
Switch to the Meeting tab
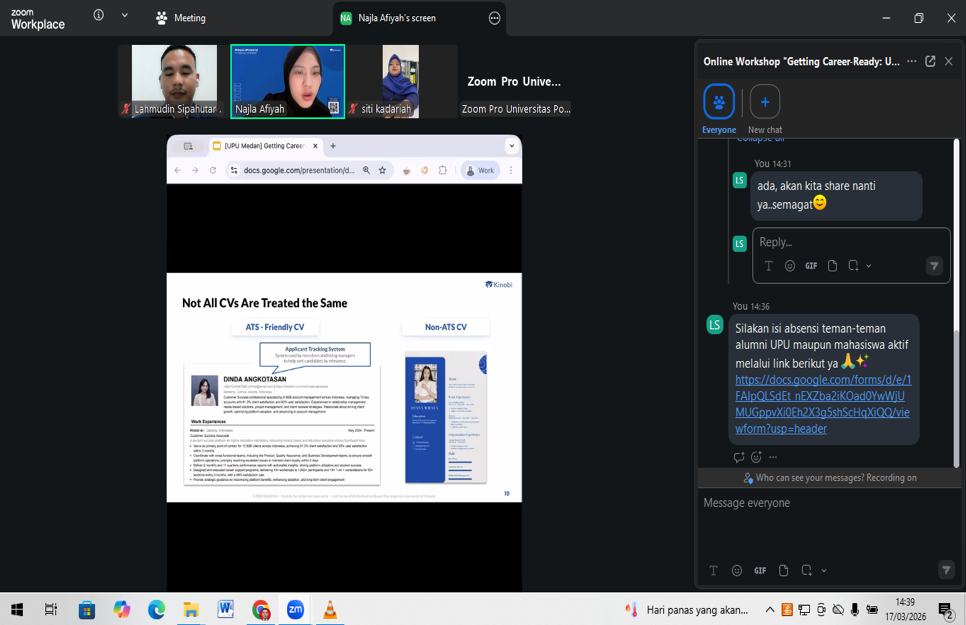[180, 18]
